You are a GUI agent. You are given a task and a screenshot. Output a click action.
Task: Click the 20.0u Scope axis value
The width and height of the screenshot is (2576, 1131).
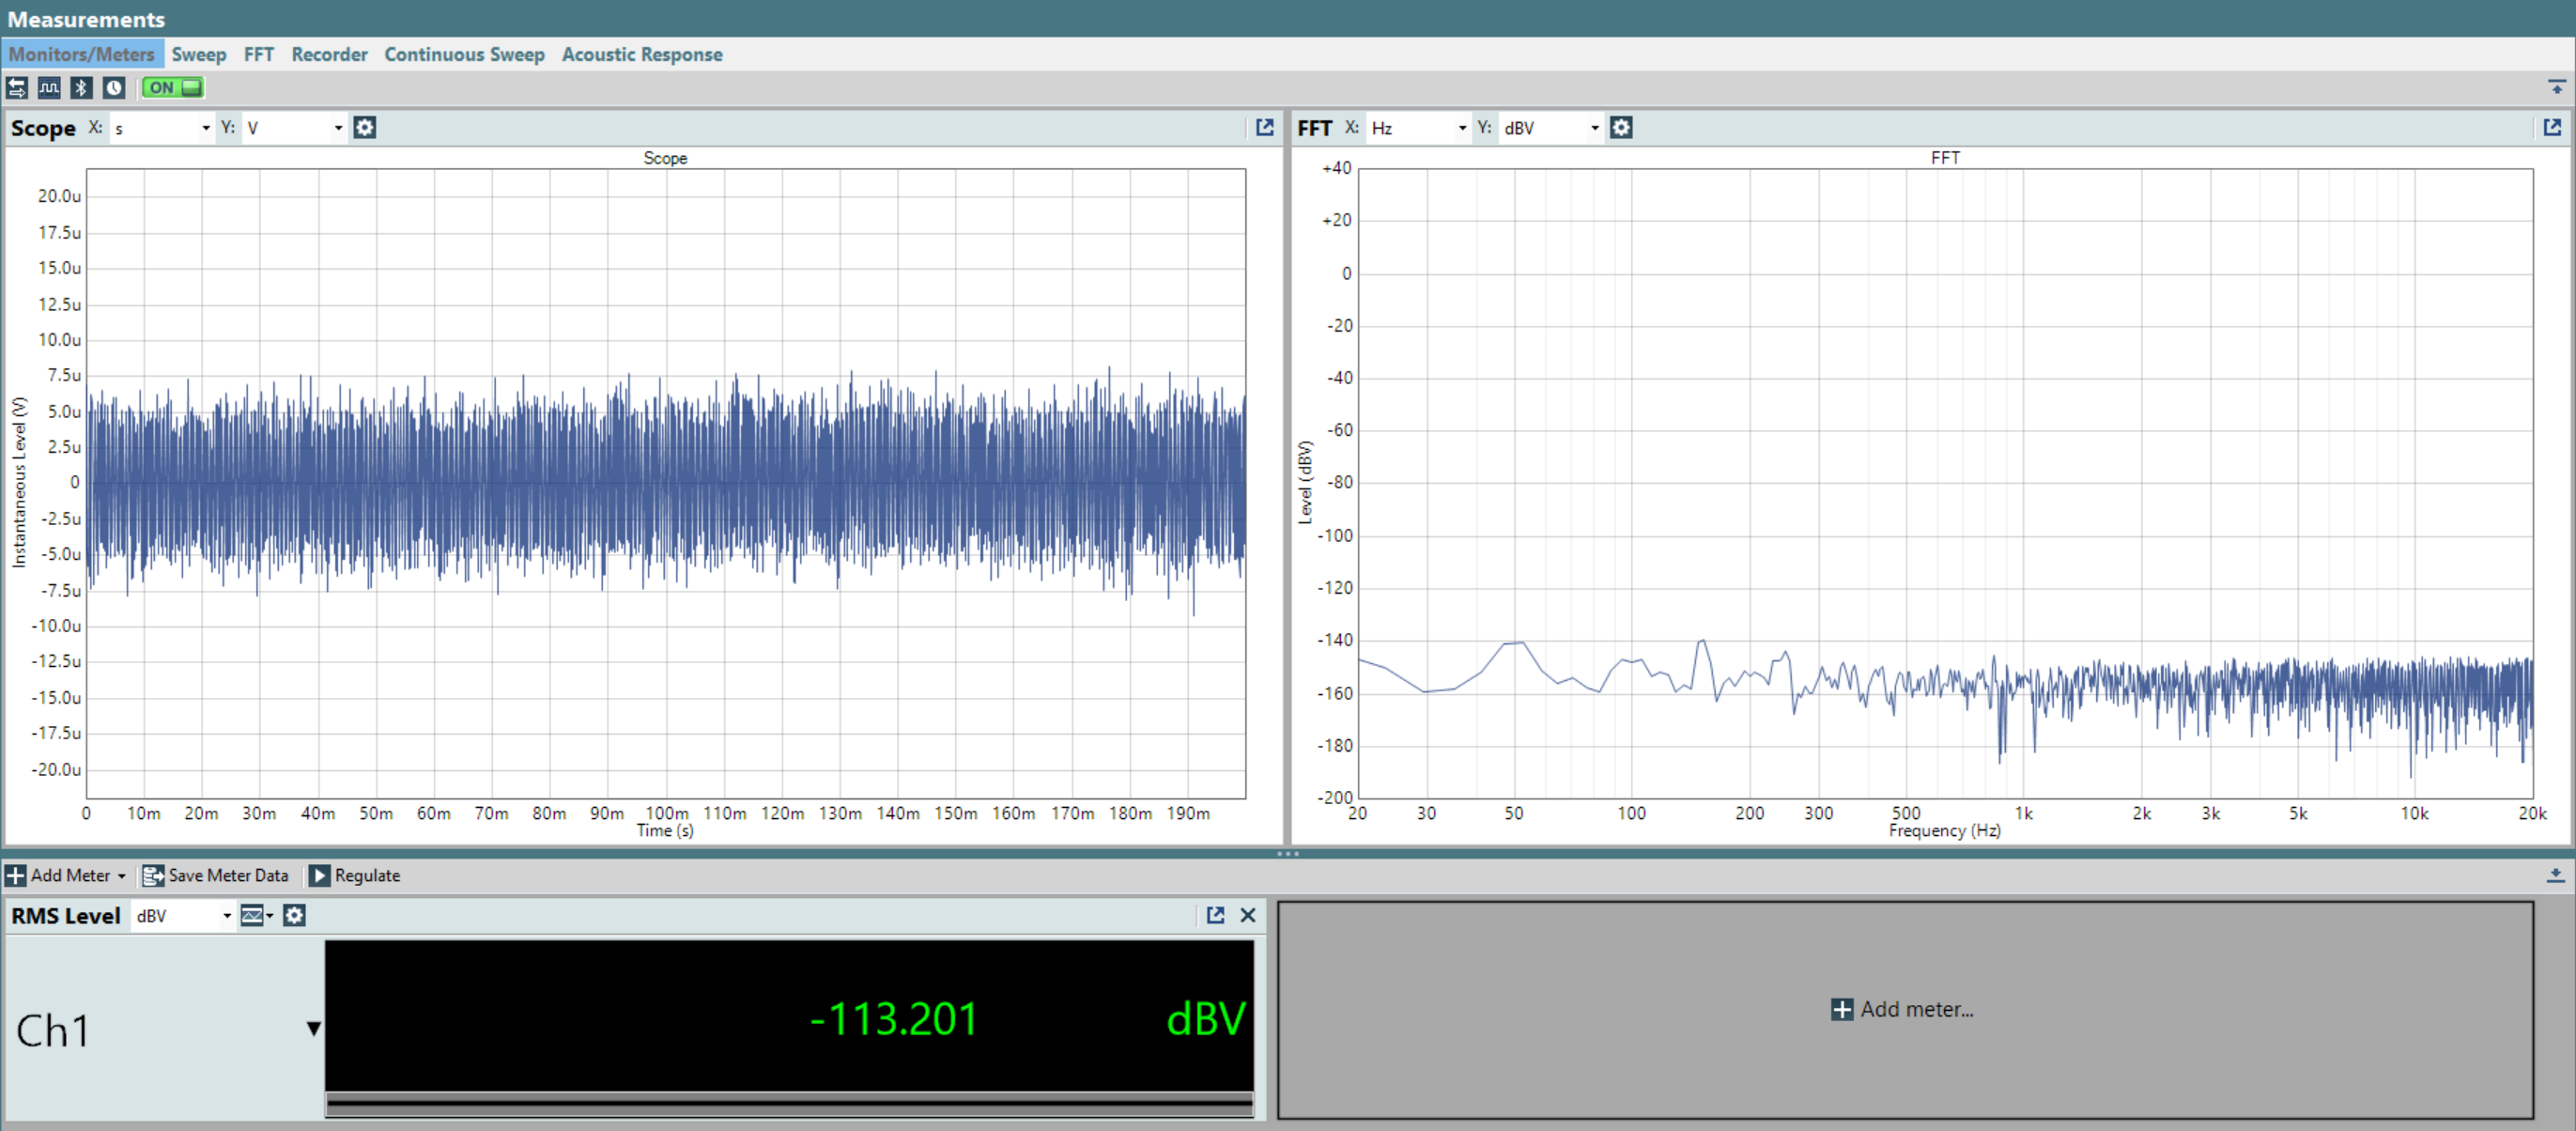(x=59, y=196)
